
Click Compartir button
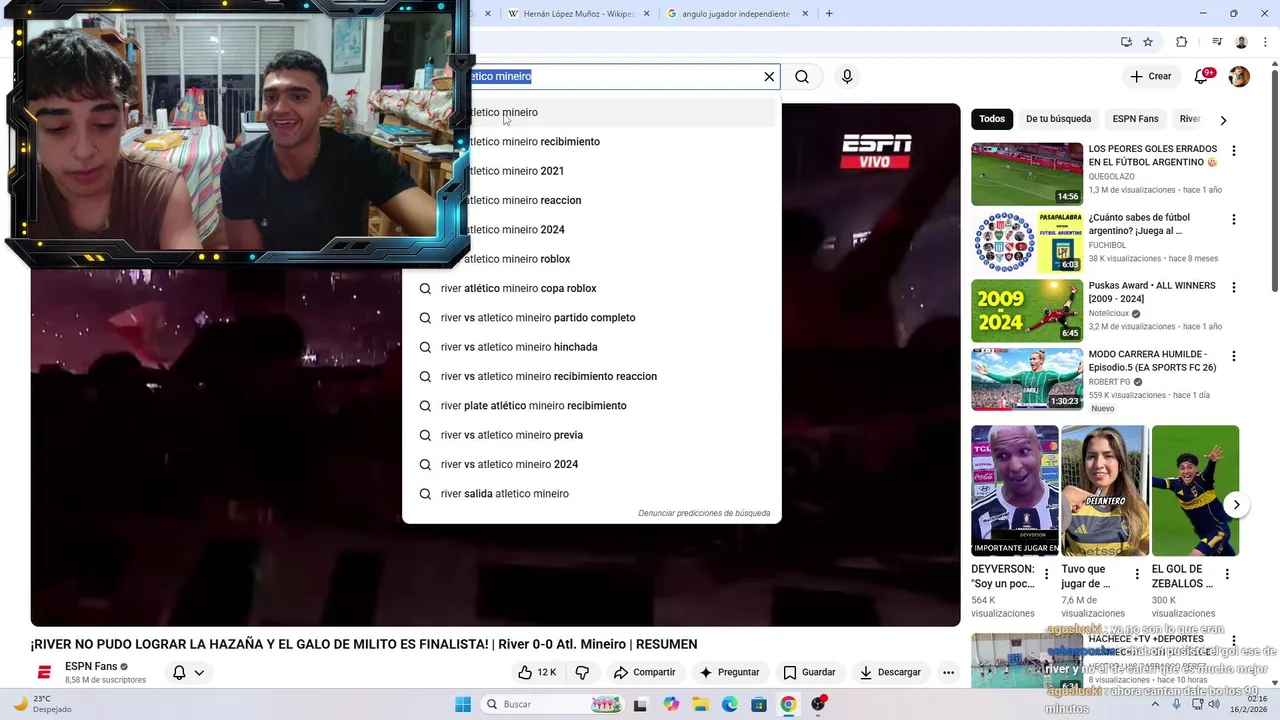tap(644, 672)
